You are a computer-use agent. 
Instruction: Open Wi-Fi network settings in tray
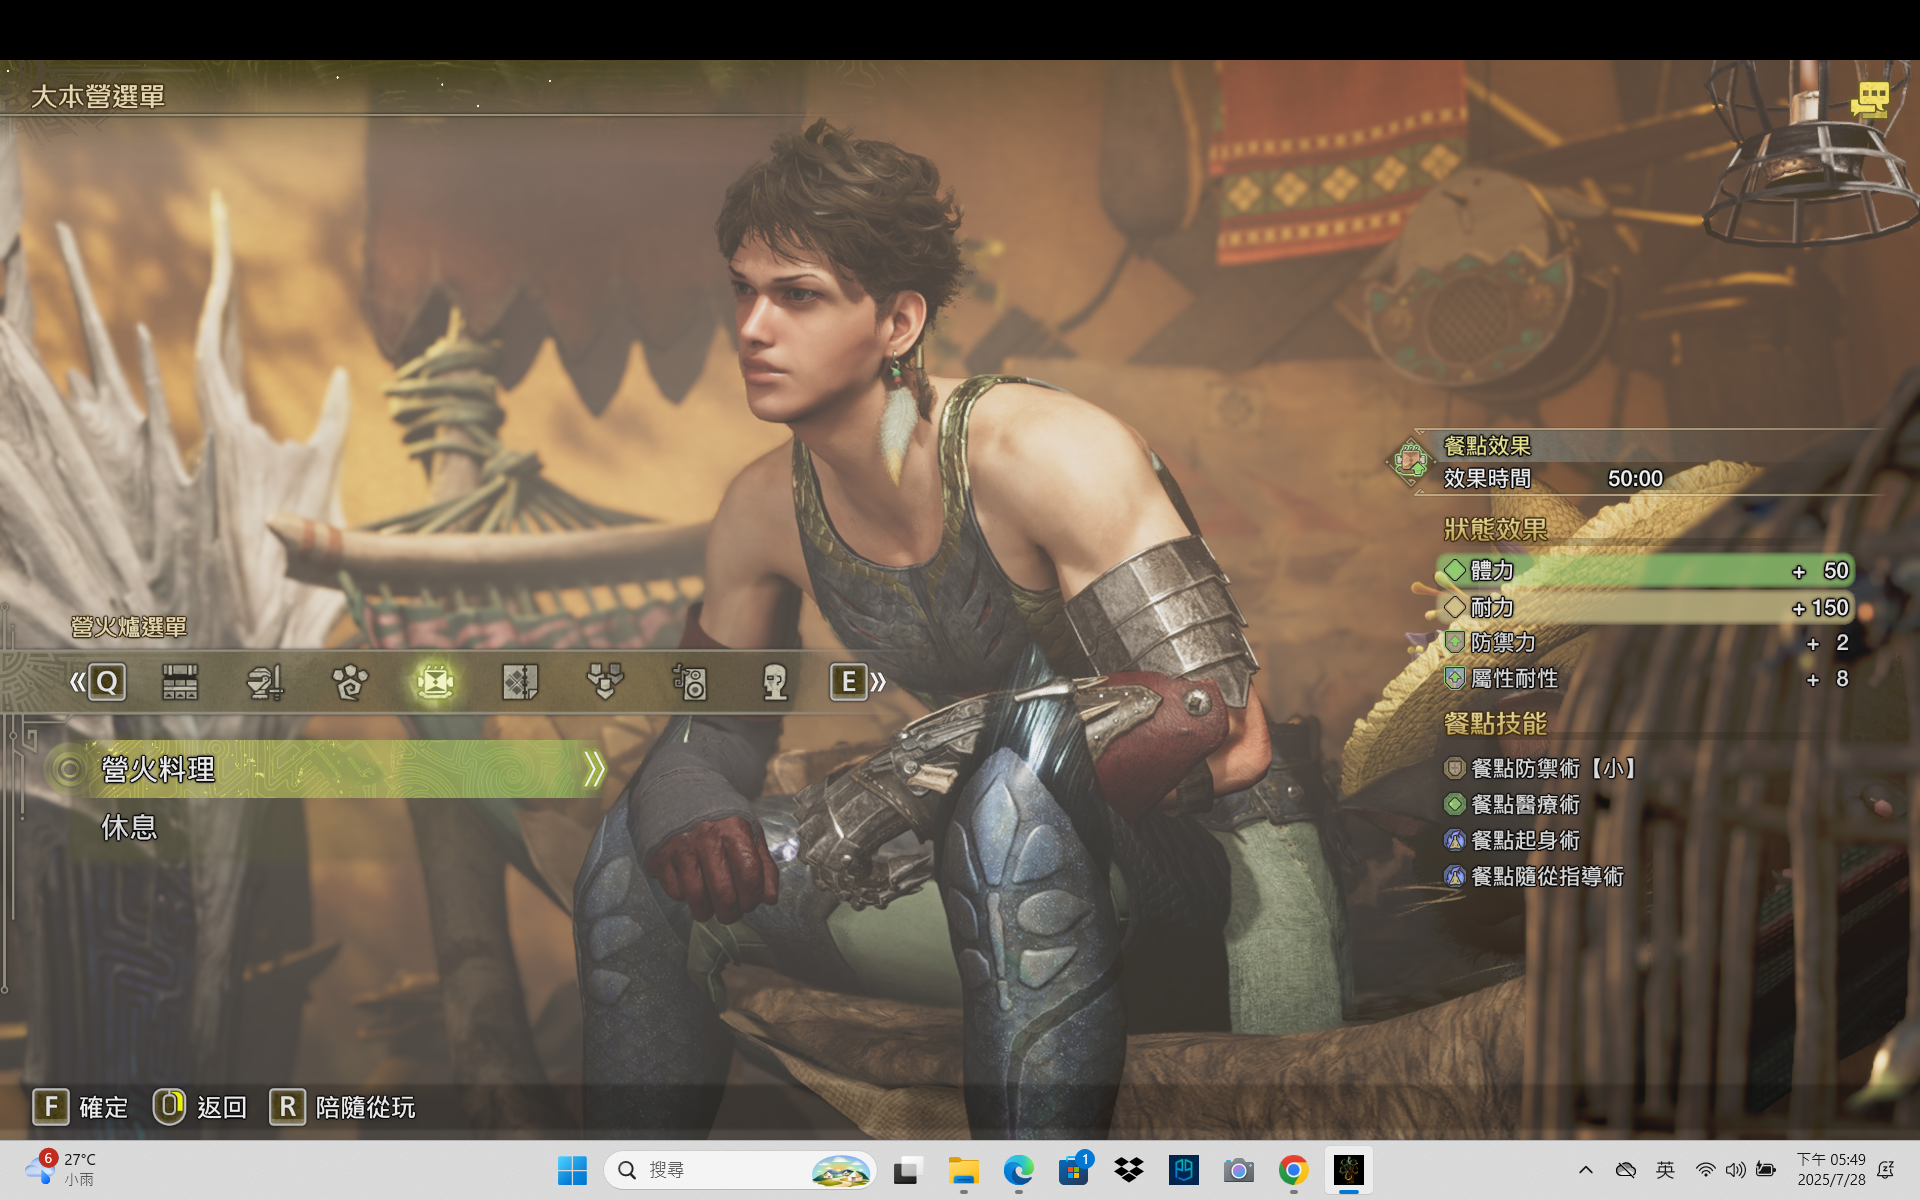tap(1706, 1170)
